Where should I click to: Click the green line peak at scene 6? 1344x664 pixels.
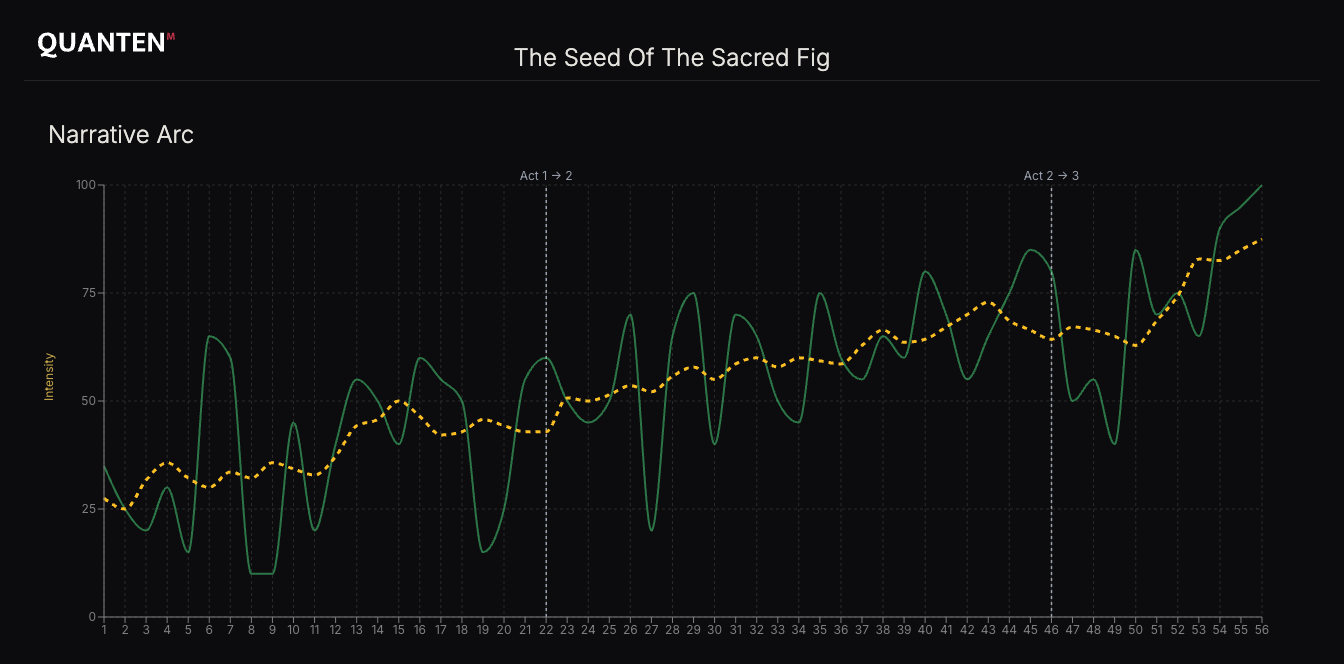pos(209,336)
